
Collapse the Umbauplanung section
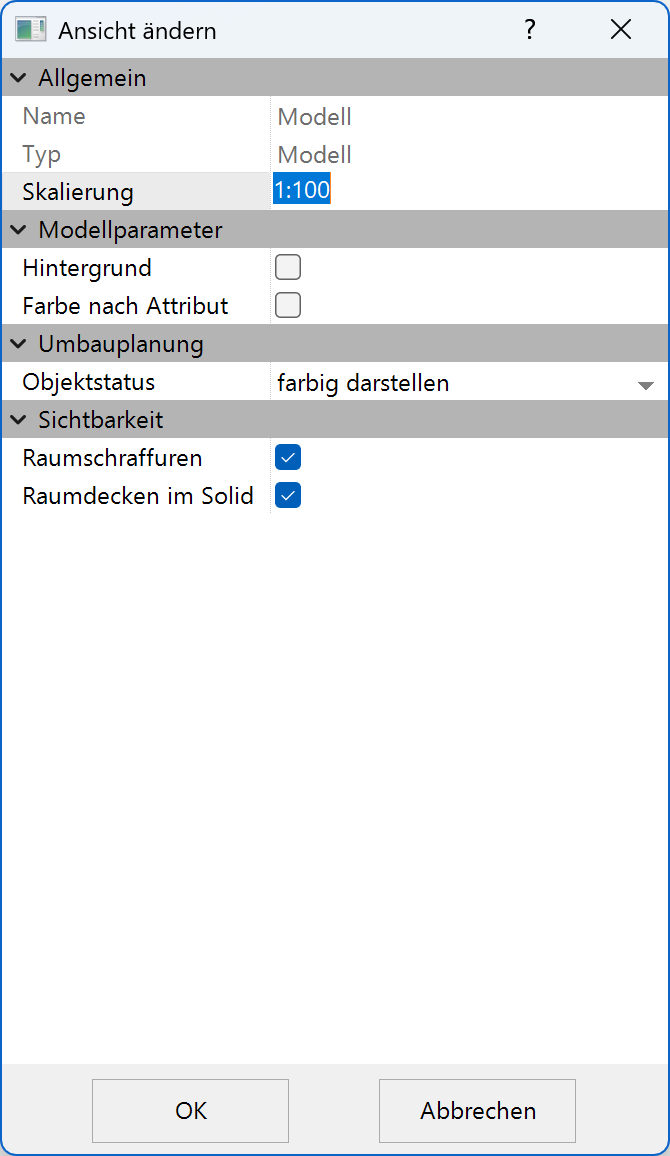(x=17, y=343)
